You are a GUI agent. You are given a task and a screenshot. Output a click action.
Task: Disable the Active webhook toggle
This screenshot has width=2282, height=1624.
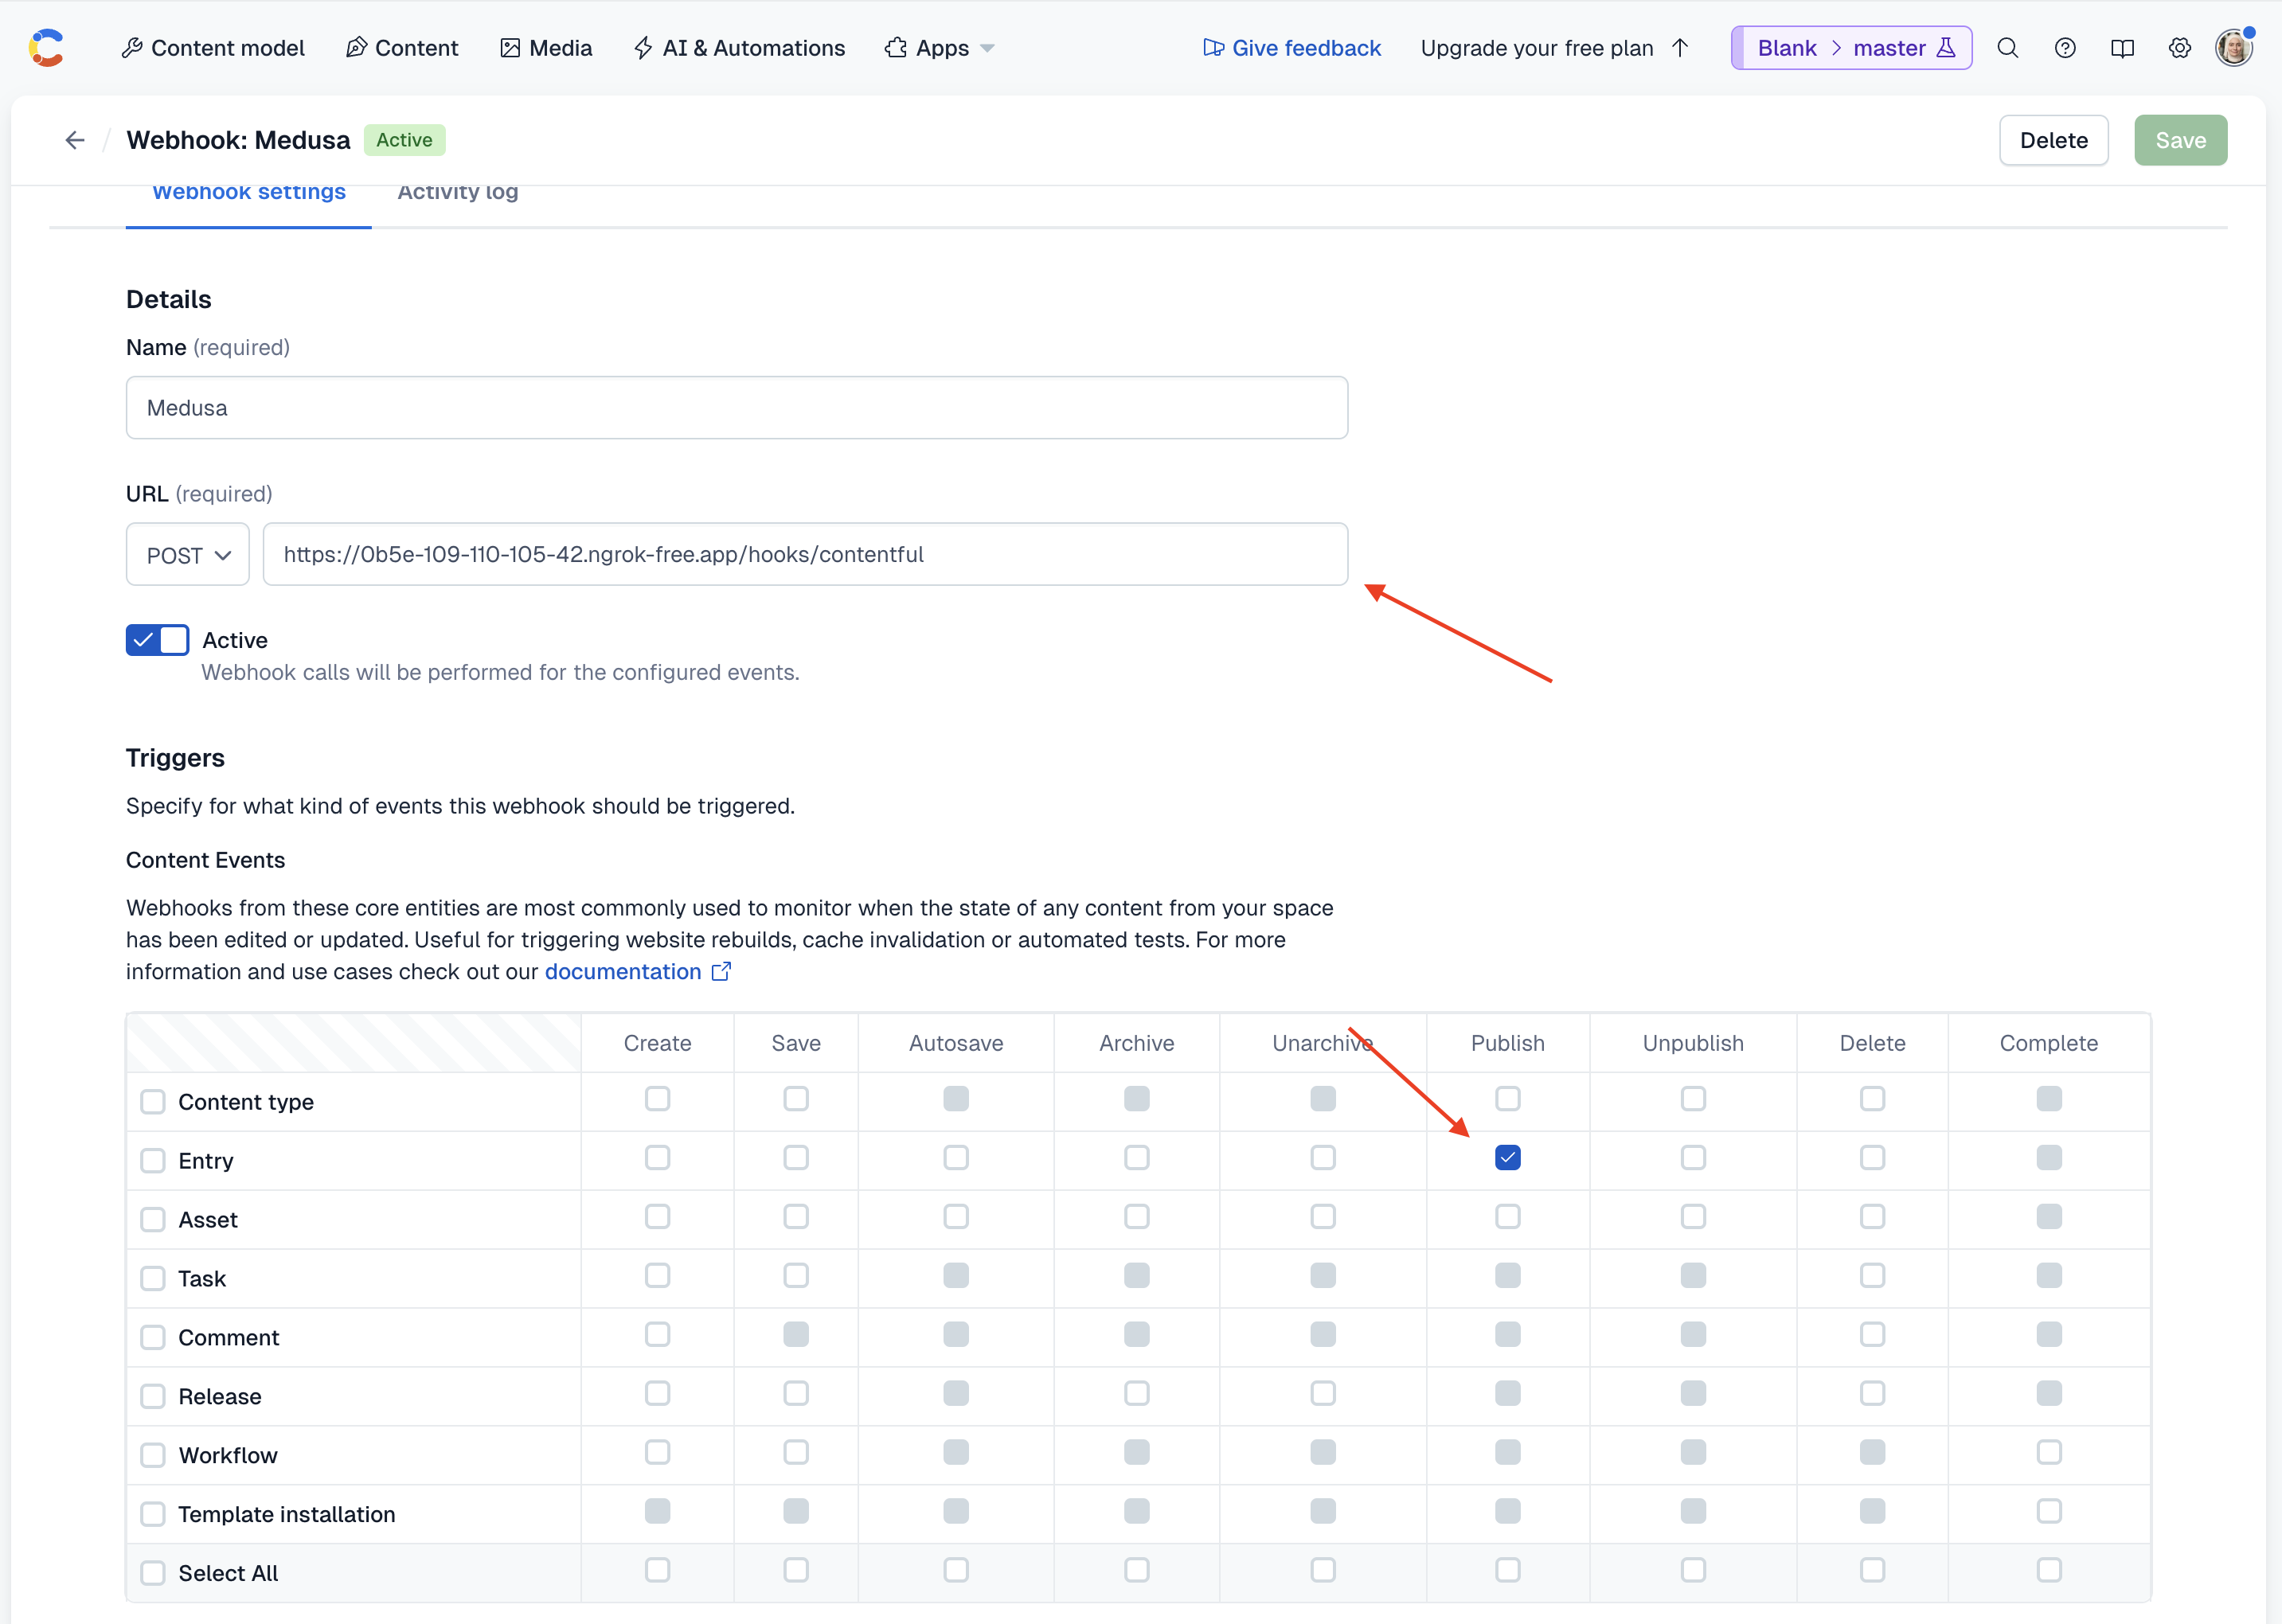point(156,639)
